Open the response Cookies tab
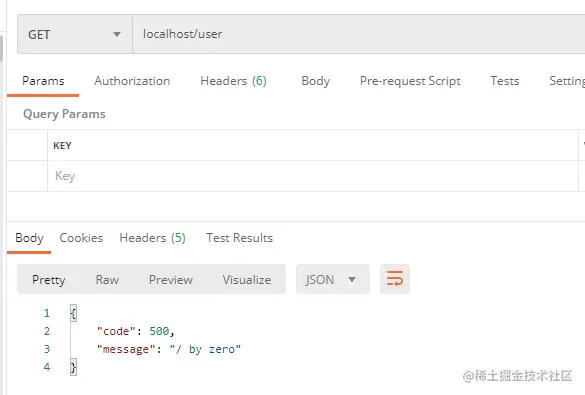This screenshot has width=585, height=395. point(81,238)
